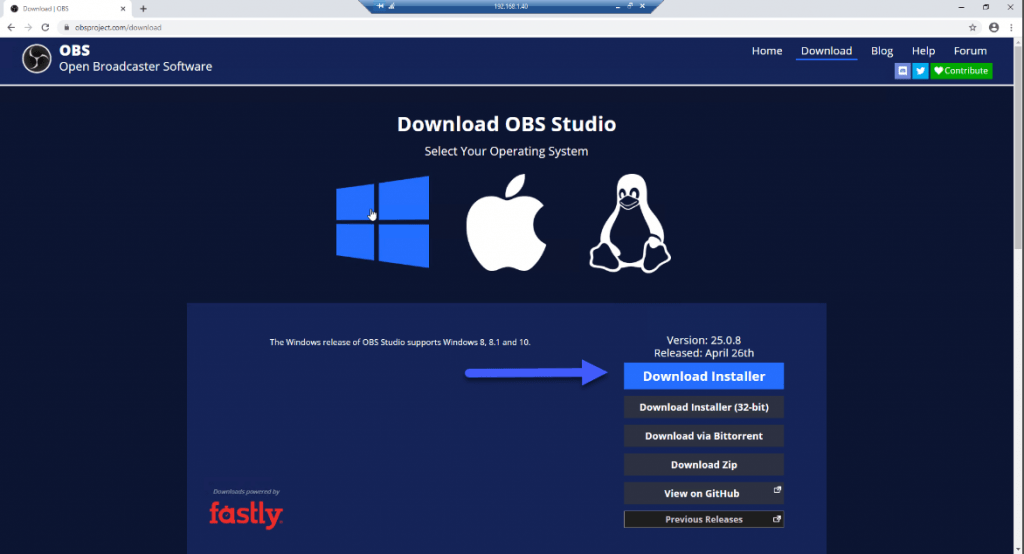Screen dimensions: 1024x554
Task: Bookmark page with the star icon
Action: click(x=972, y=27)
